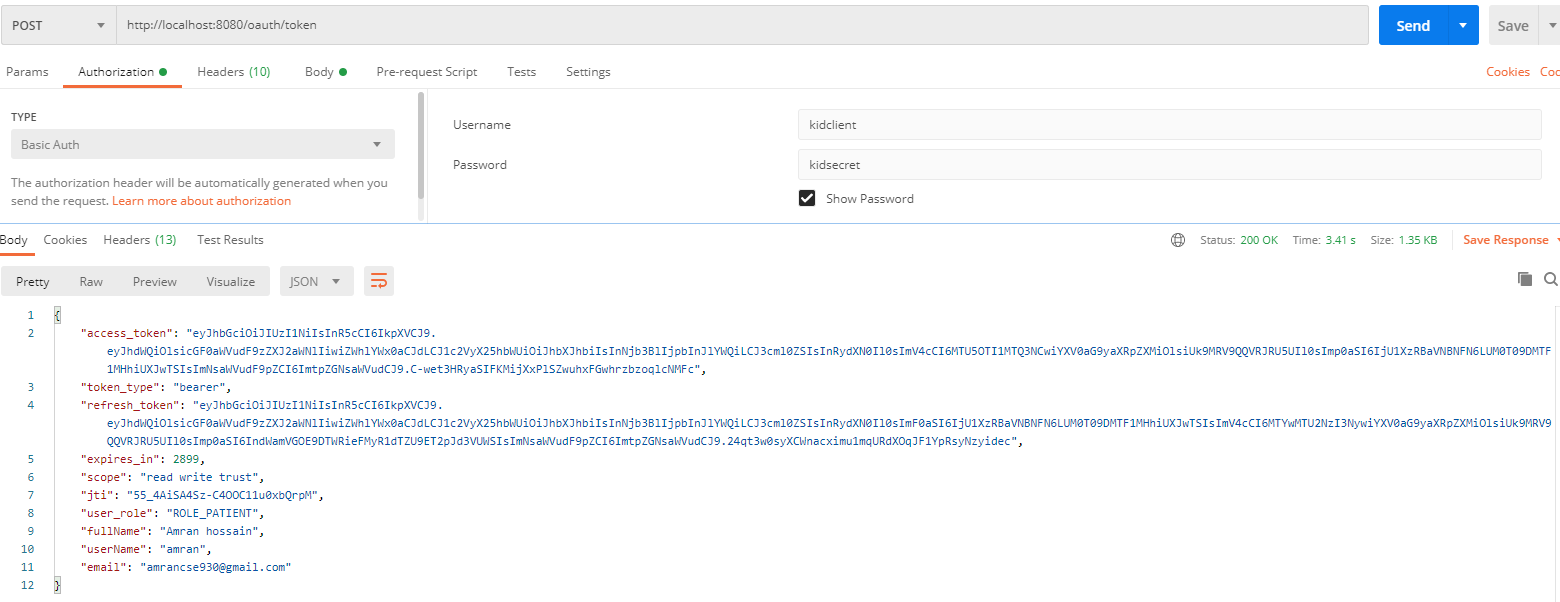This screenshot has height=602, width=1560.
Task: Click the globe network info icon
Action: [x=1178, y=240]
